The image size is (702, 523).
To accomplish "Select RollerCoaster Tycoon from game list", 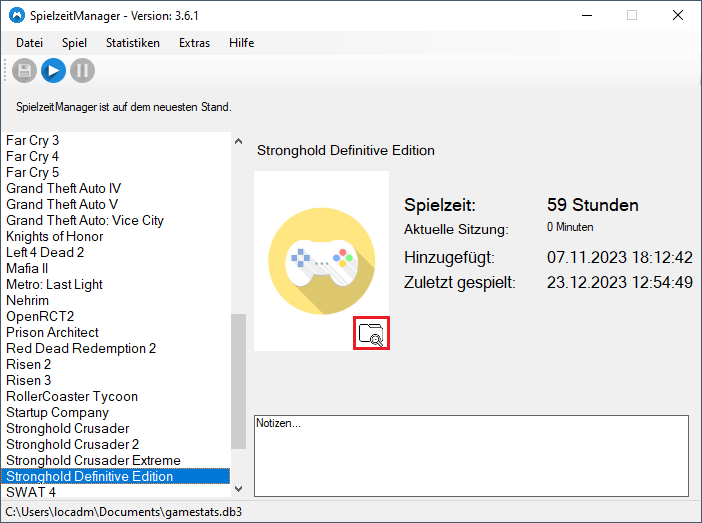I will 72,396.
